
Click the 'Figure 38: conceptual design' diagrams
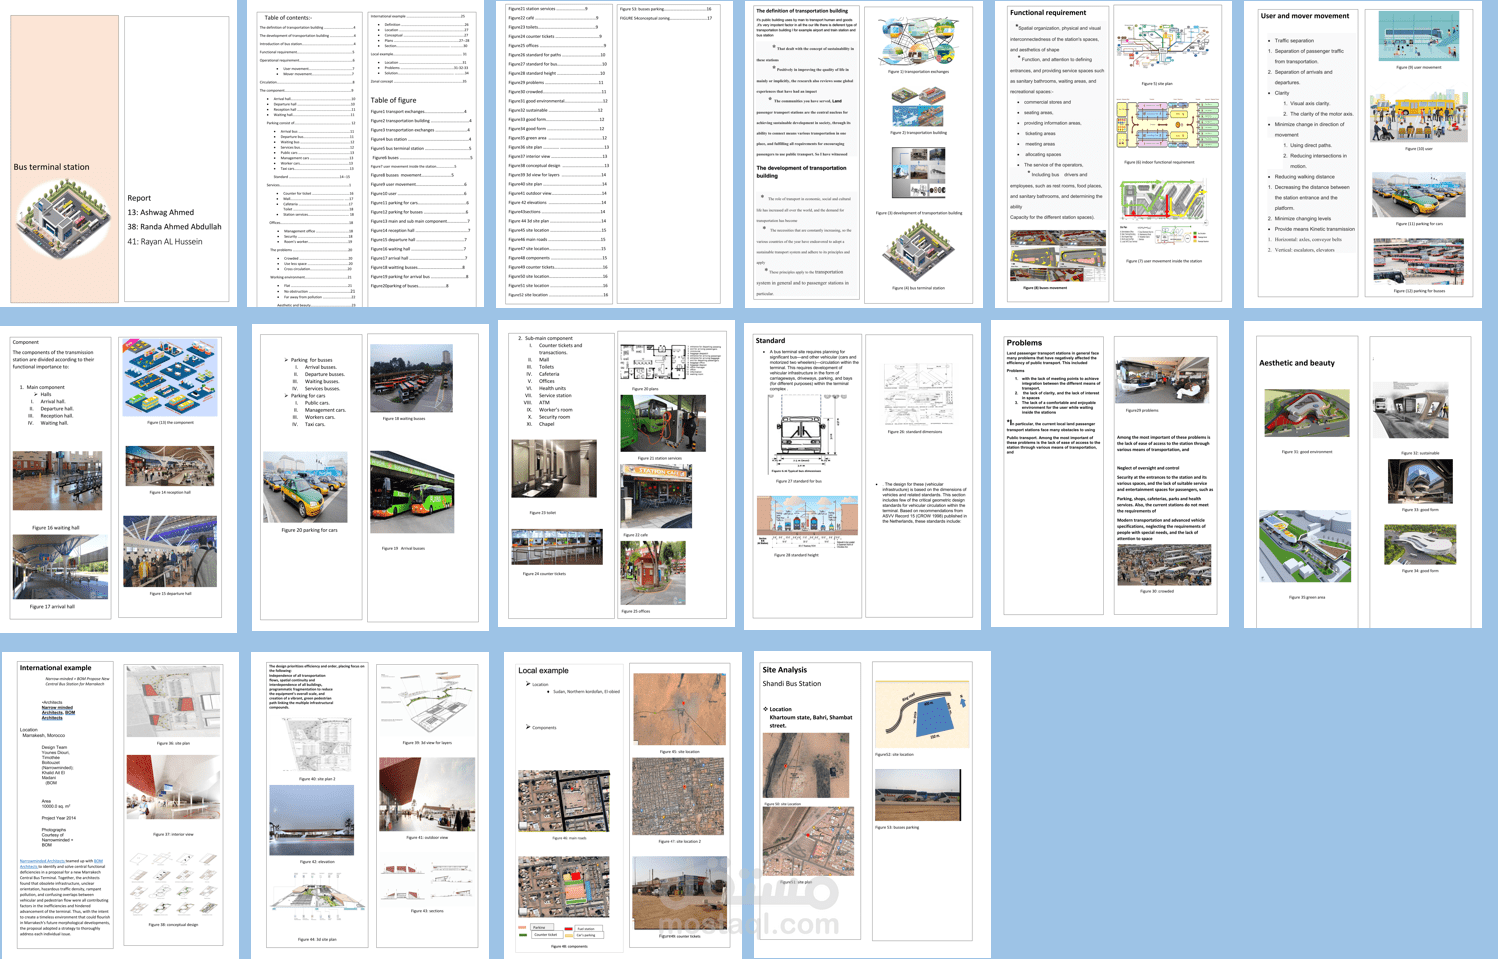pos(173,886)
